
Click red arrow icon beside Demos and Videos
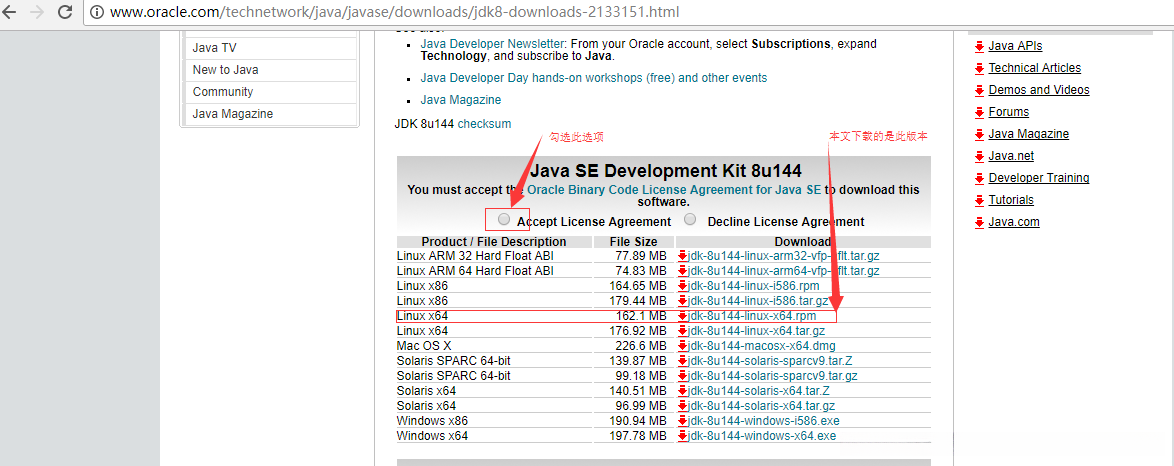coord(979,91)
